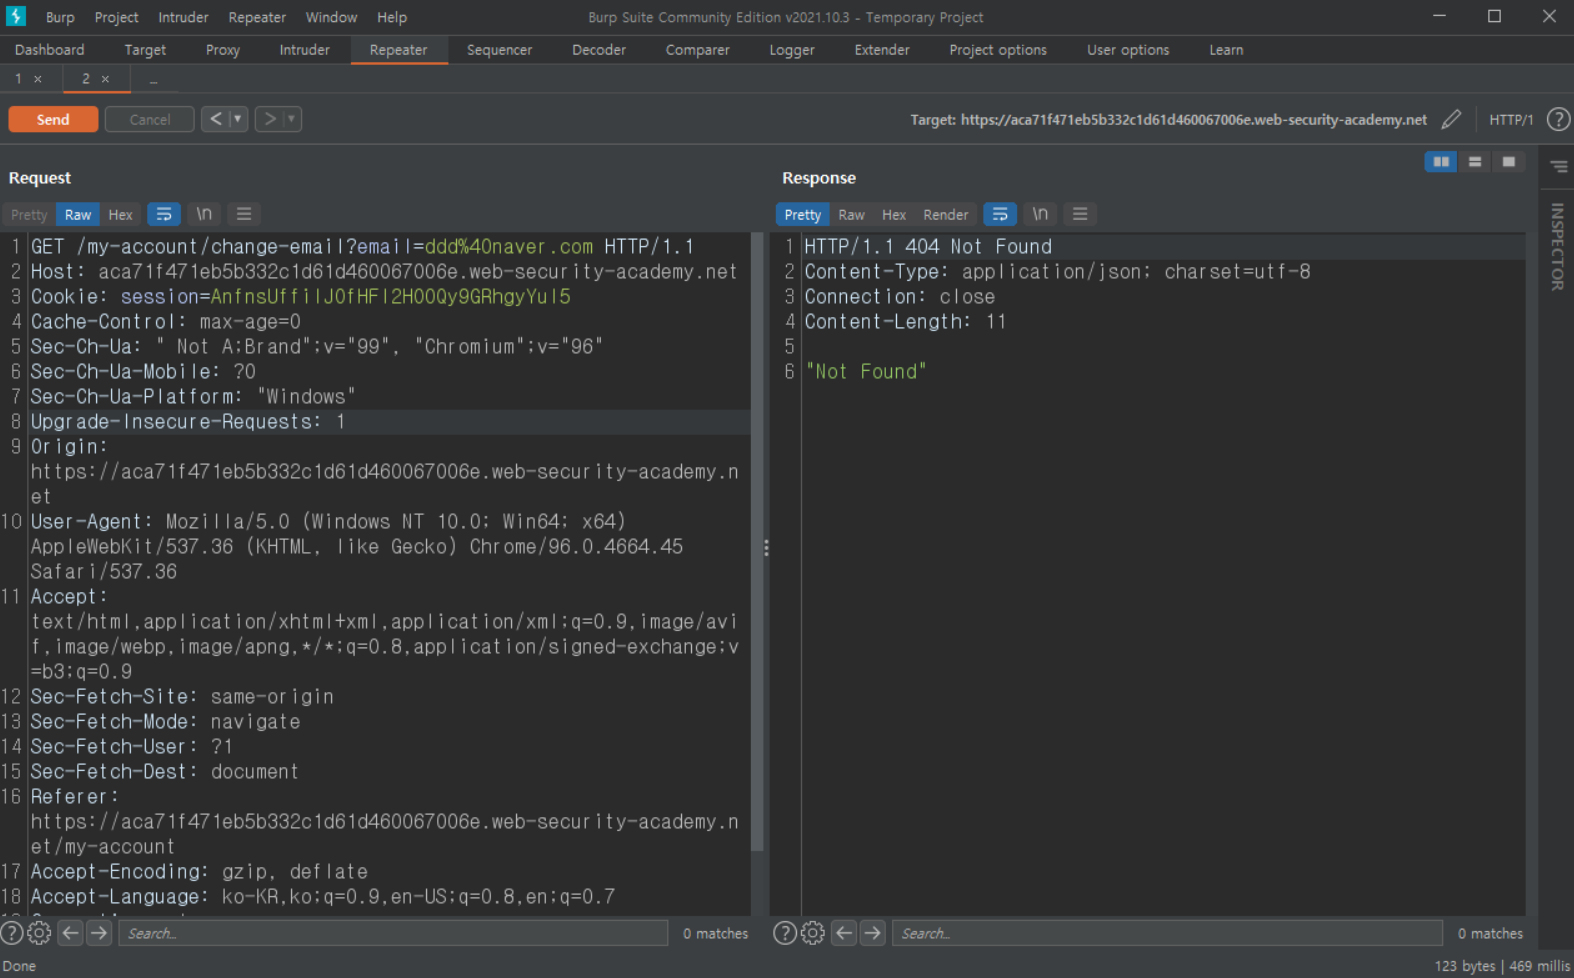Go to Extender tab
The width and height of the screenshot is (1574, 978).
tap(882, 50)
